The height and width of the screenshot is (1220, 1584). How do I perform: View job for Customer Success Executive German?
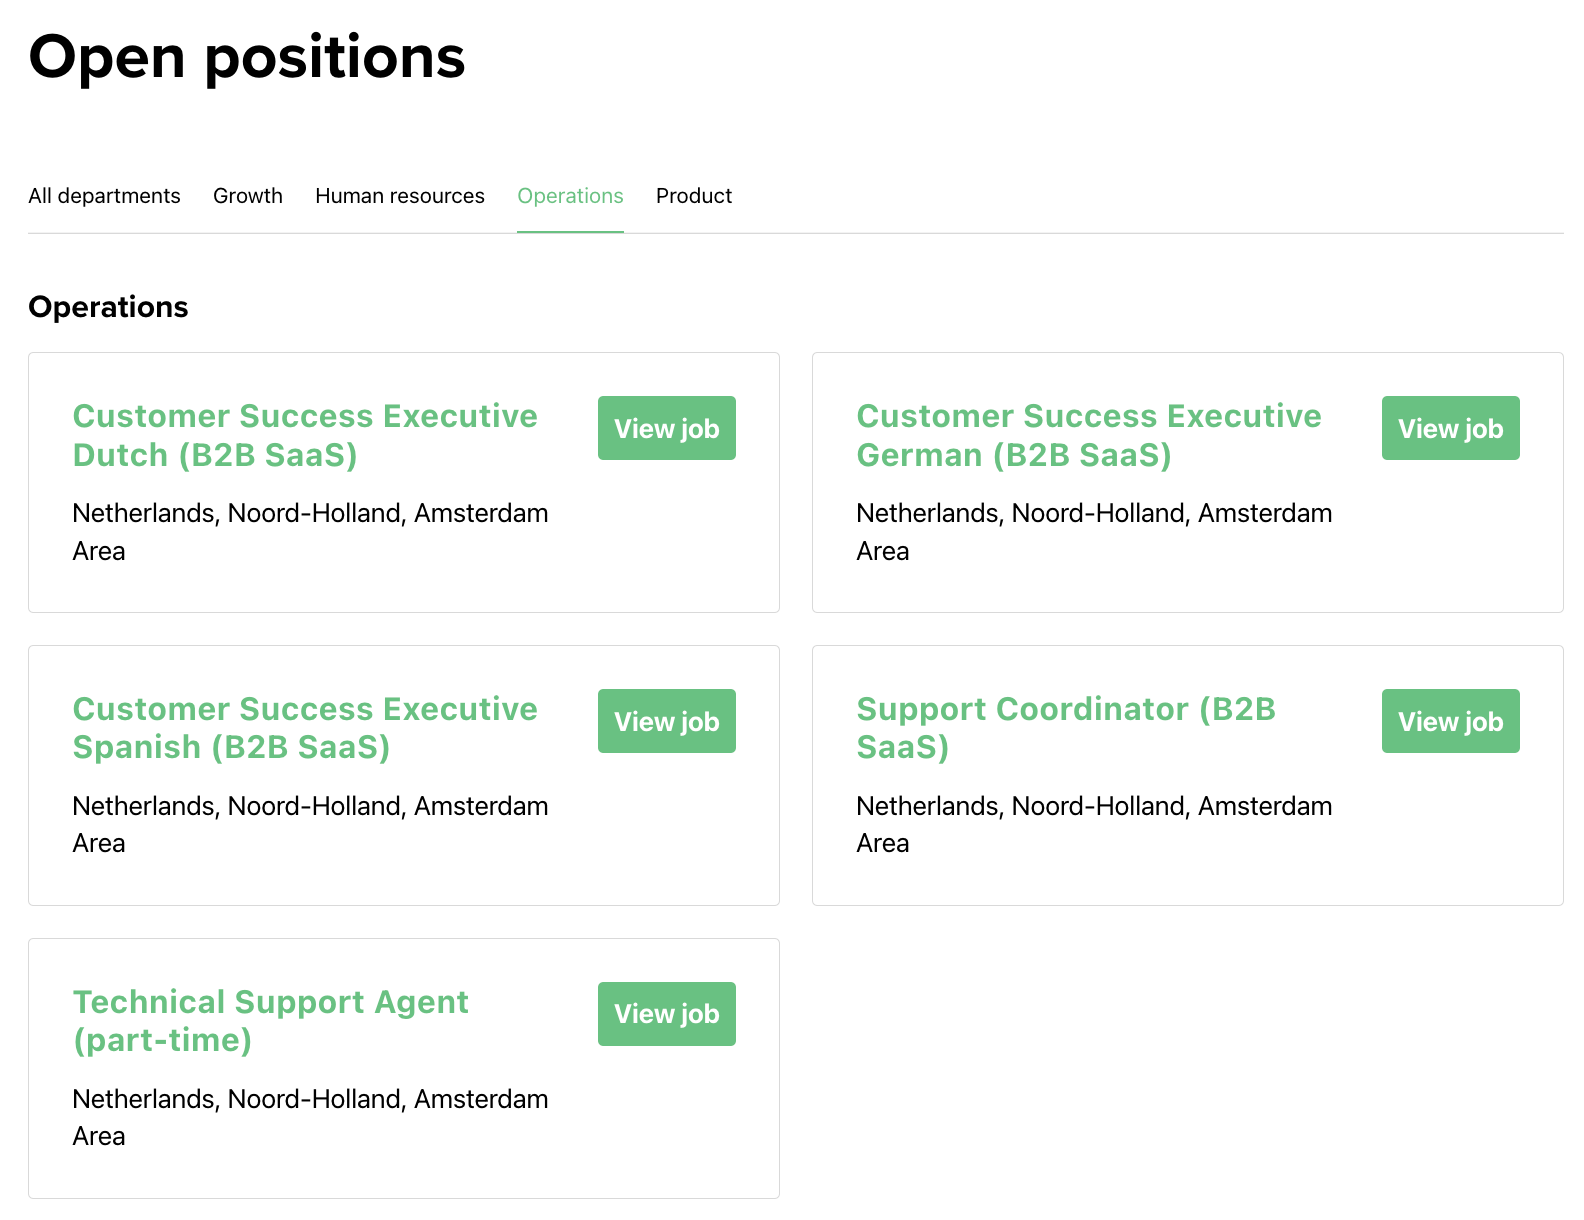click(1450, 428)
